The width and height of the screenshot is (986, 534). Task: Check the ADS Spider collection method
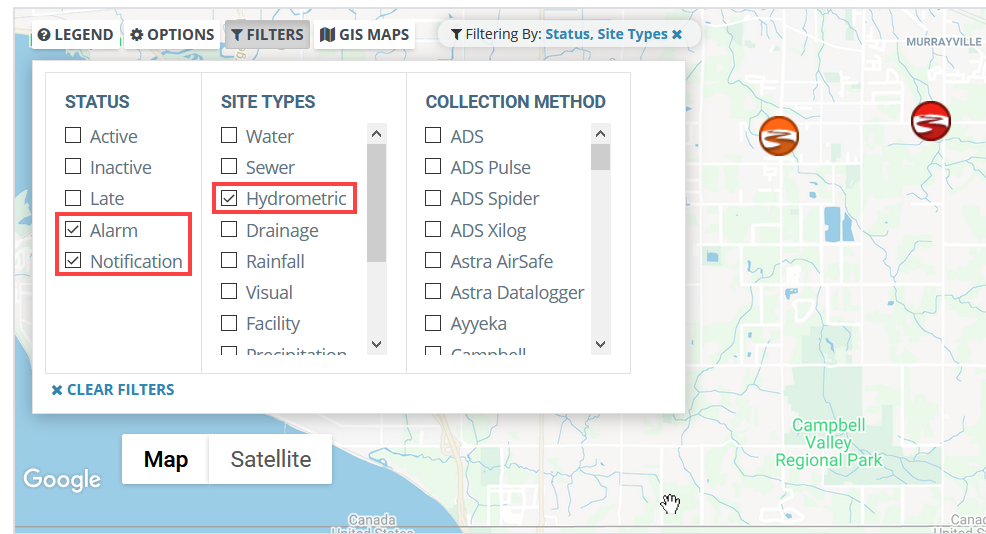(x=433, y=198)
